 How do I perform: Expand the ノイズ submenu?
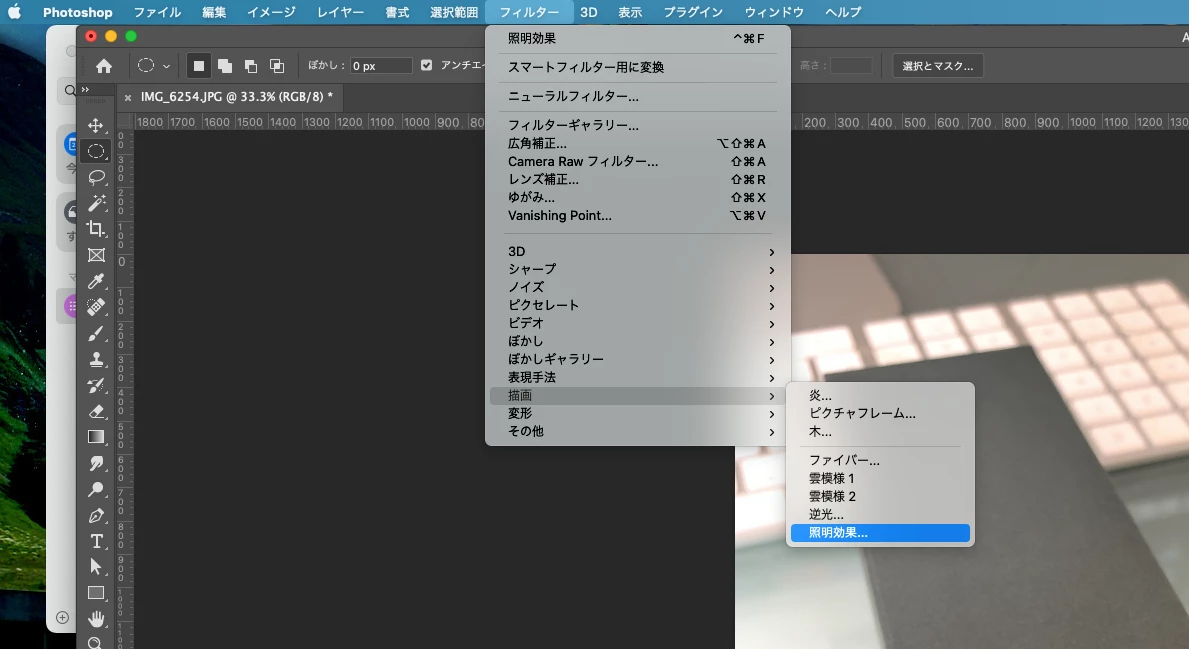click(x=638, y=287)
